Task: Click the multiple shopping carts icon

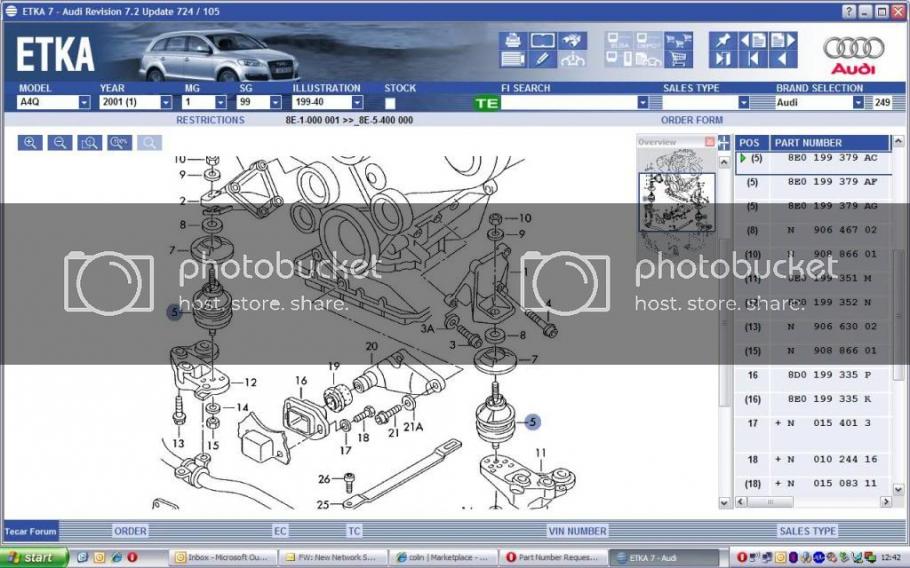Action: coord(678,41)
